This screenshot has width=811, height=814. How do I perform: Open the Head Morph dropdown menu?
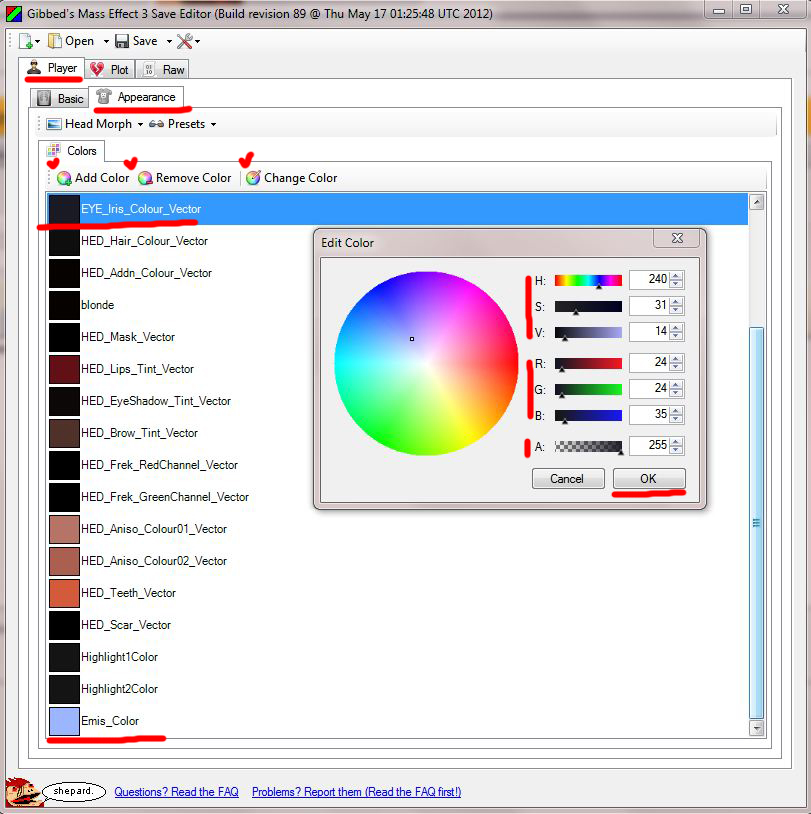(x=94, y=124)
